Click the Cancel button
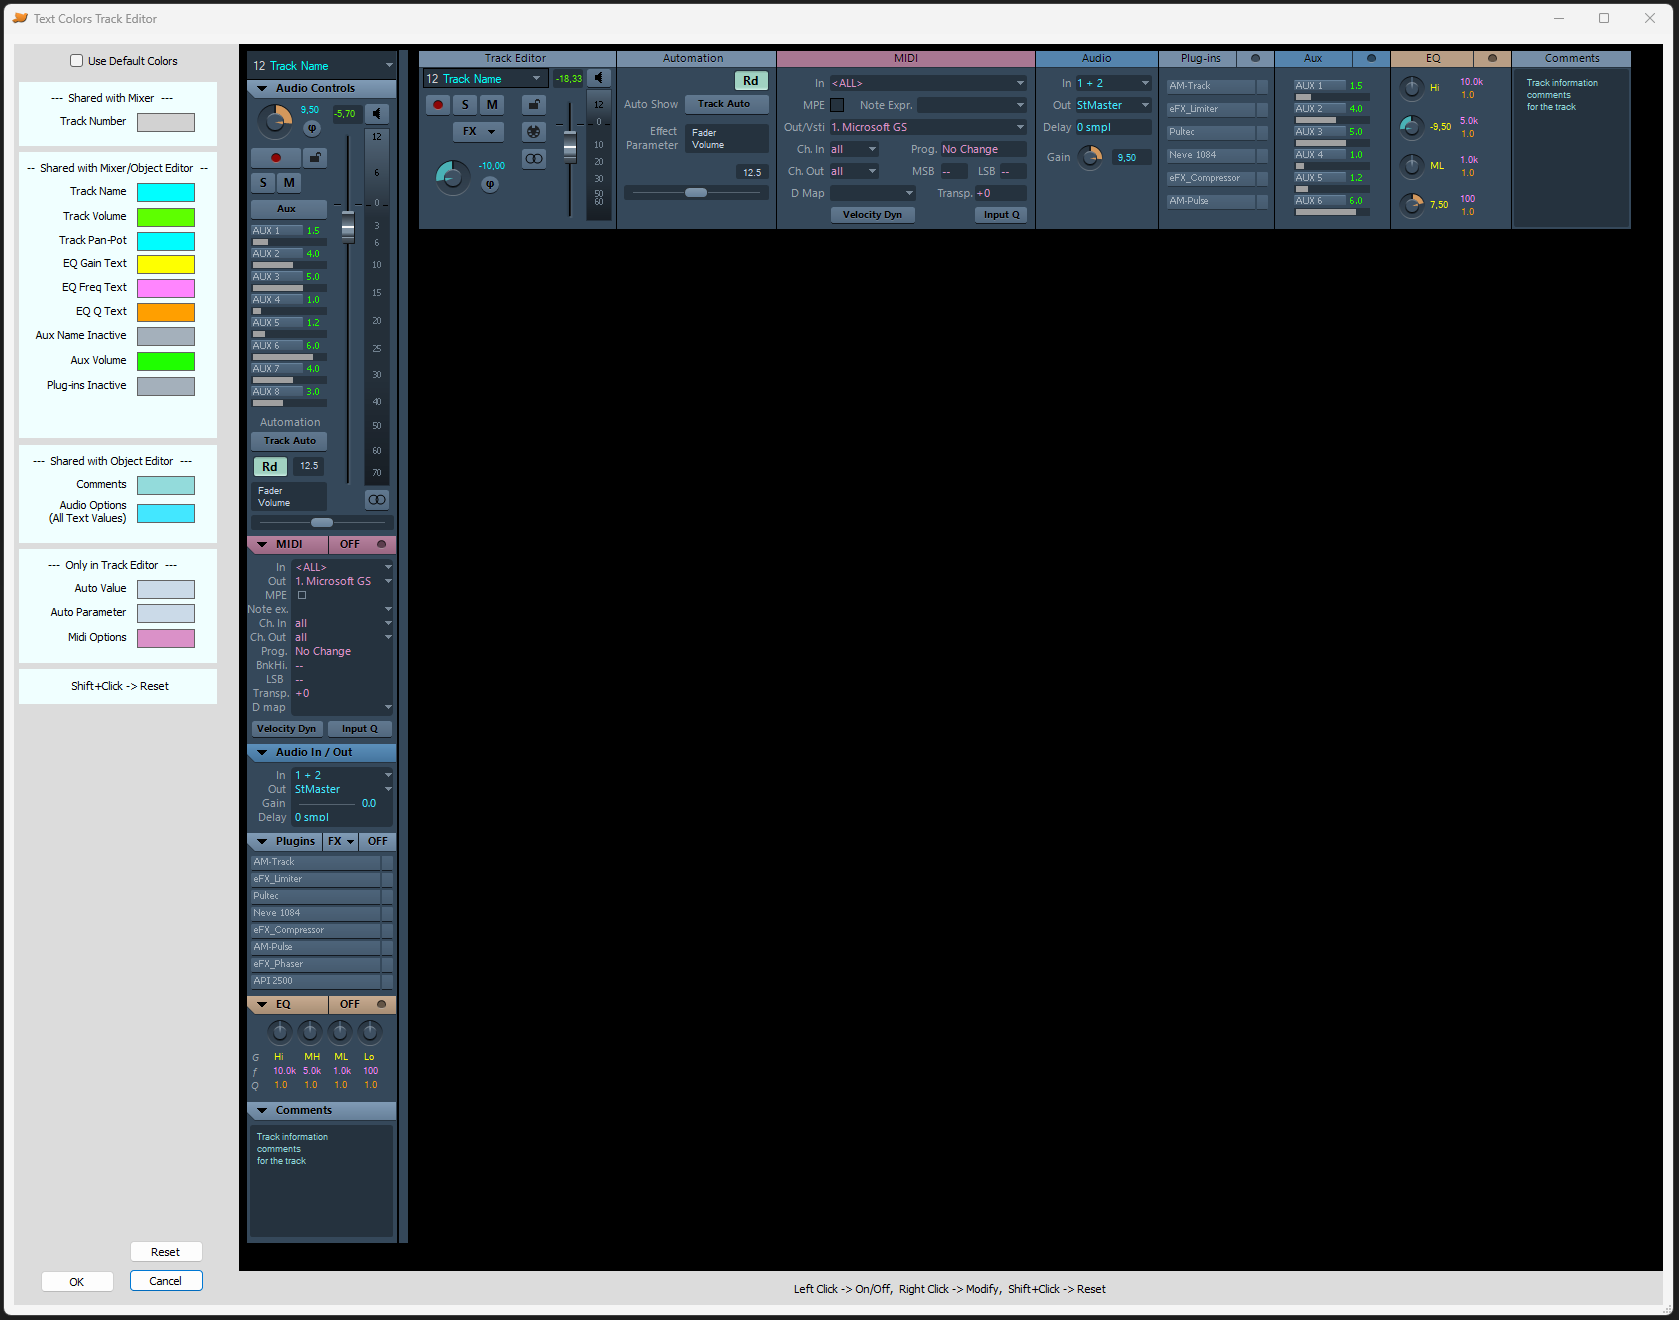This screenshot has height=1320, width=1679. click(x=166, y=1281)
